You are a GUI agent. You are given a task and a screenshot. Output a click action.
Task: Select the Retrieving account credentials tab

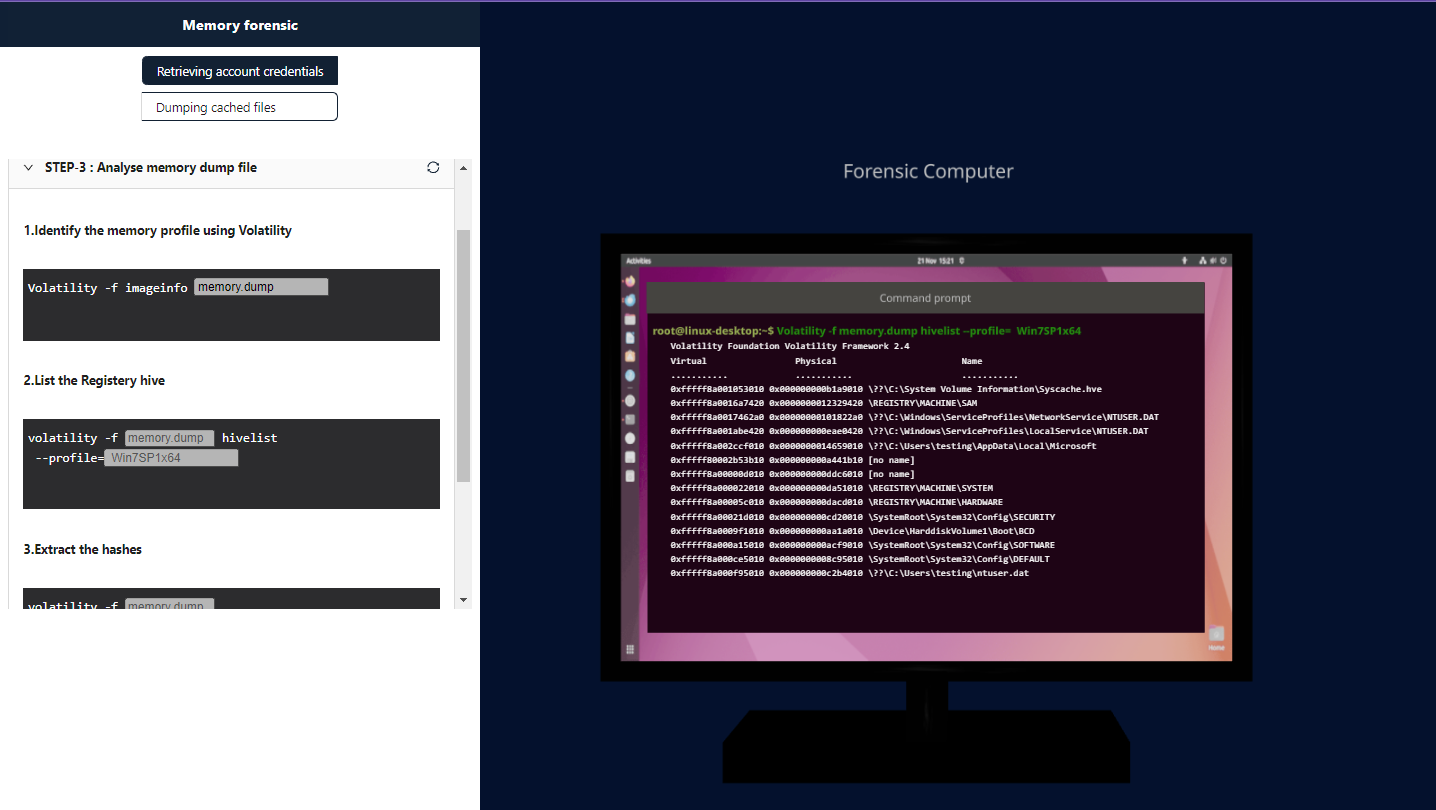tap(240, 71)
